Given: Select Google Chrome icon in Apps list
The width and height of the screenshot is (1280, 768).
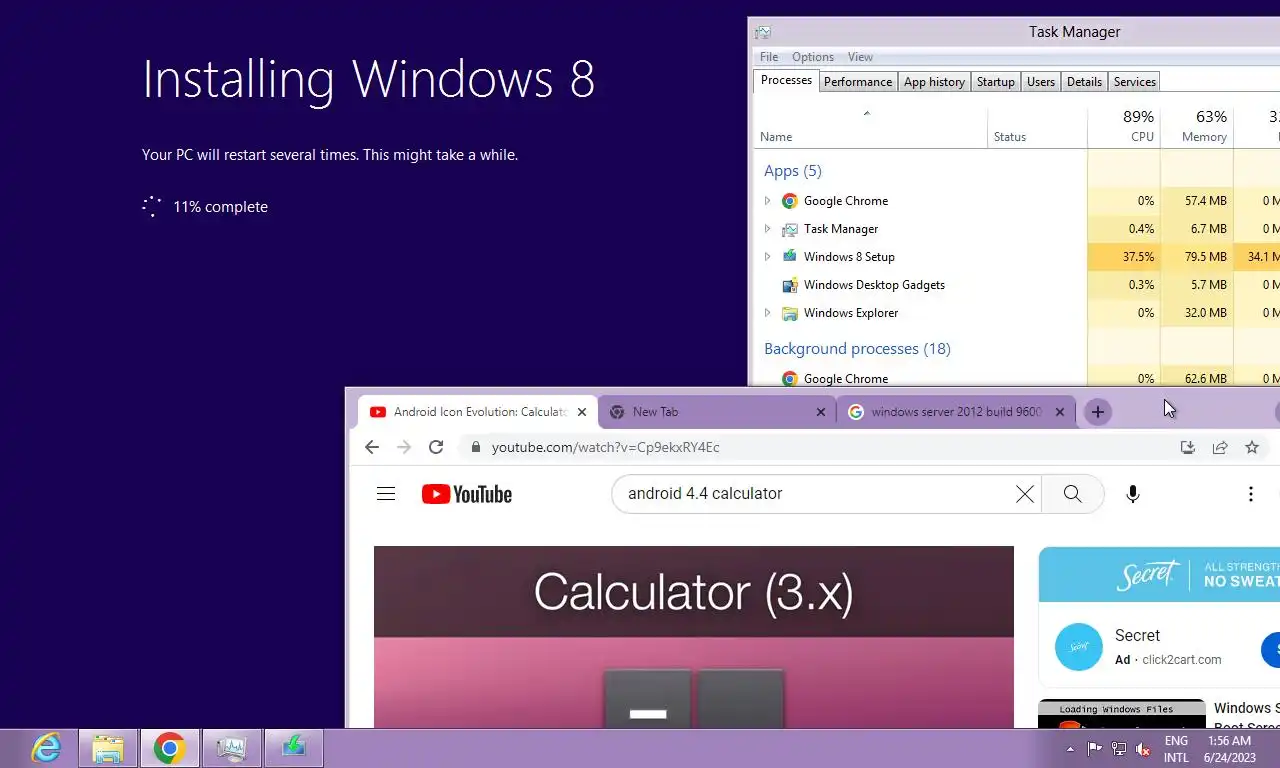Looking at the screenshot, I should tap(789, 201).
